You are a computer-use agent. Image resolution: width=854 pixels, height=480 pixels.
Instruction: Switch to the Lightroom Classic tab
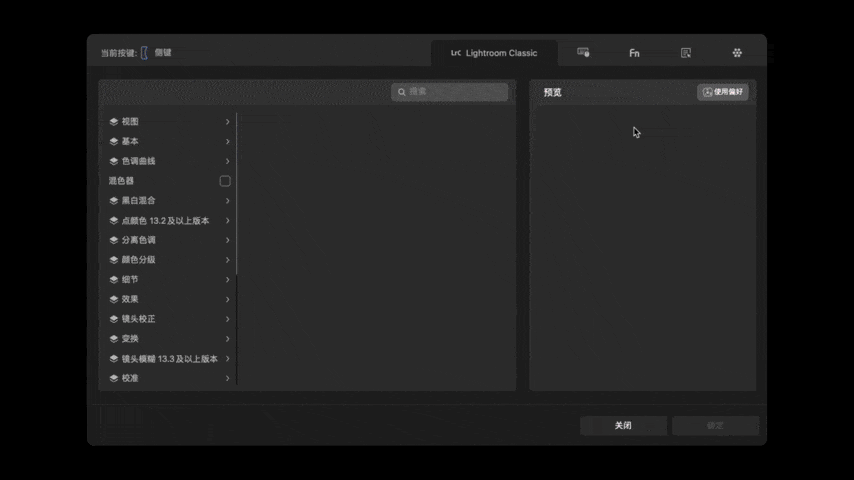494,53
